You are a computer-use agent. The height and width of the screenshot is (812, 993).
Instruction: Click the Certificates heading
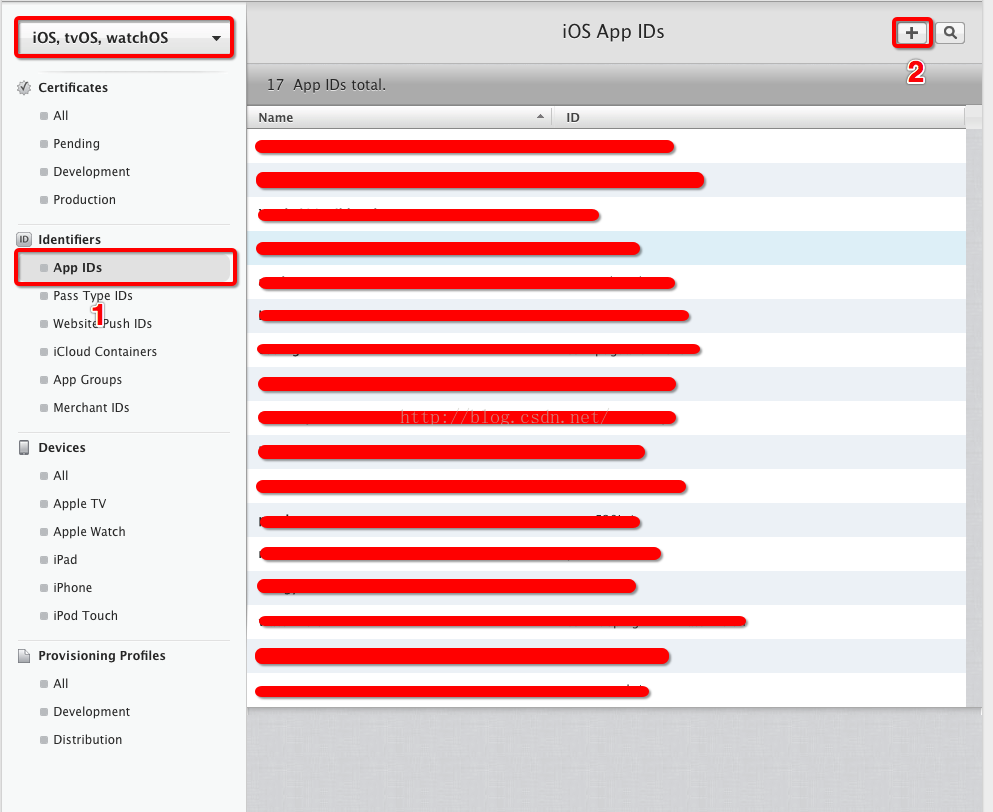pos(73,87)
